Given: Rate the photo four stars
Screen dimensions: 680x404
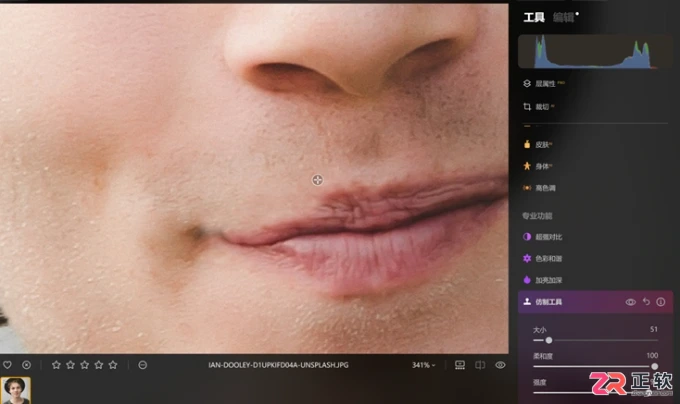Looking at the screenshot, I should pyautogui.click(x=99, y=365).
